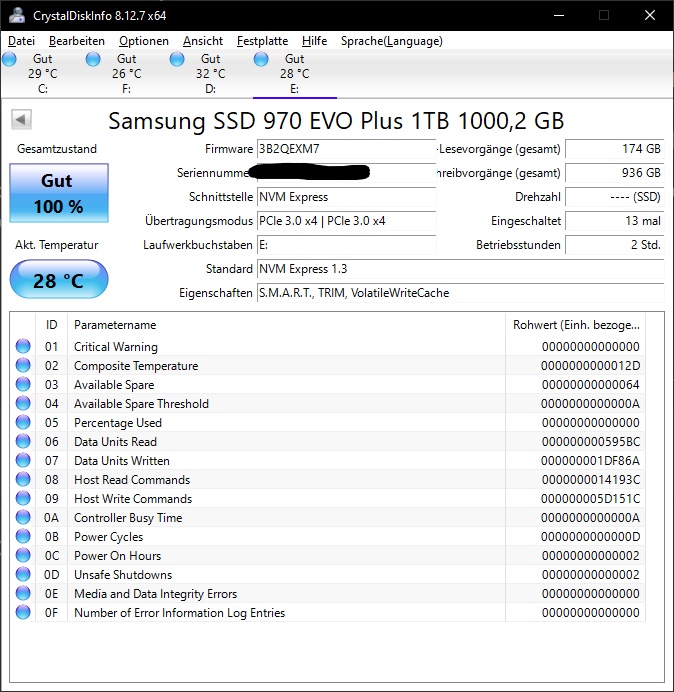Switch to the E: drive tab at 28 °C
The image size is (674, 692).
tap(294, 74)
